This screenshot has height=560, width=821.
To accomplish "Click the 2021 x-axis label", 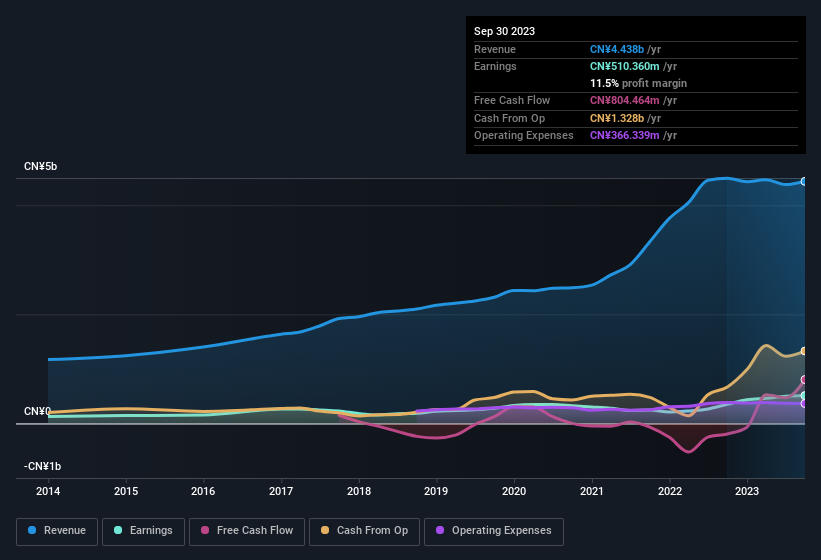I will (x=592, y=491).
